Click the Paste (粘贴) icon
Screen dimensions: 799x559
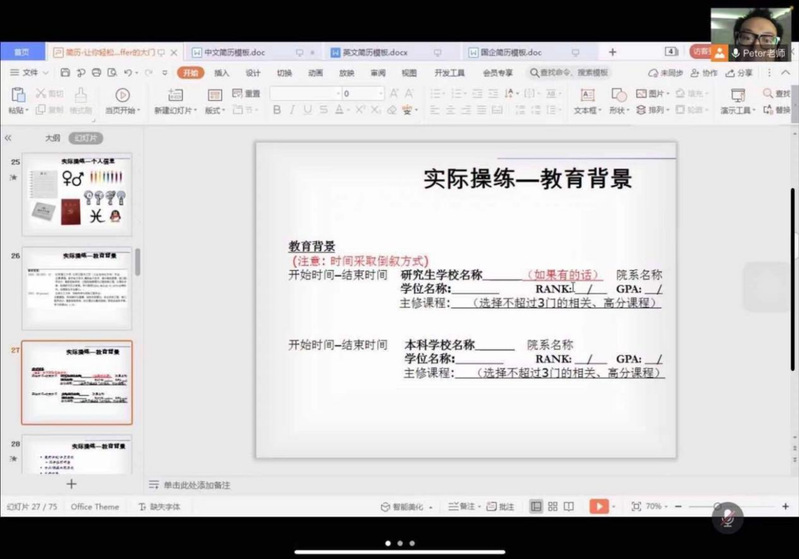17,96
